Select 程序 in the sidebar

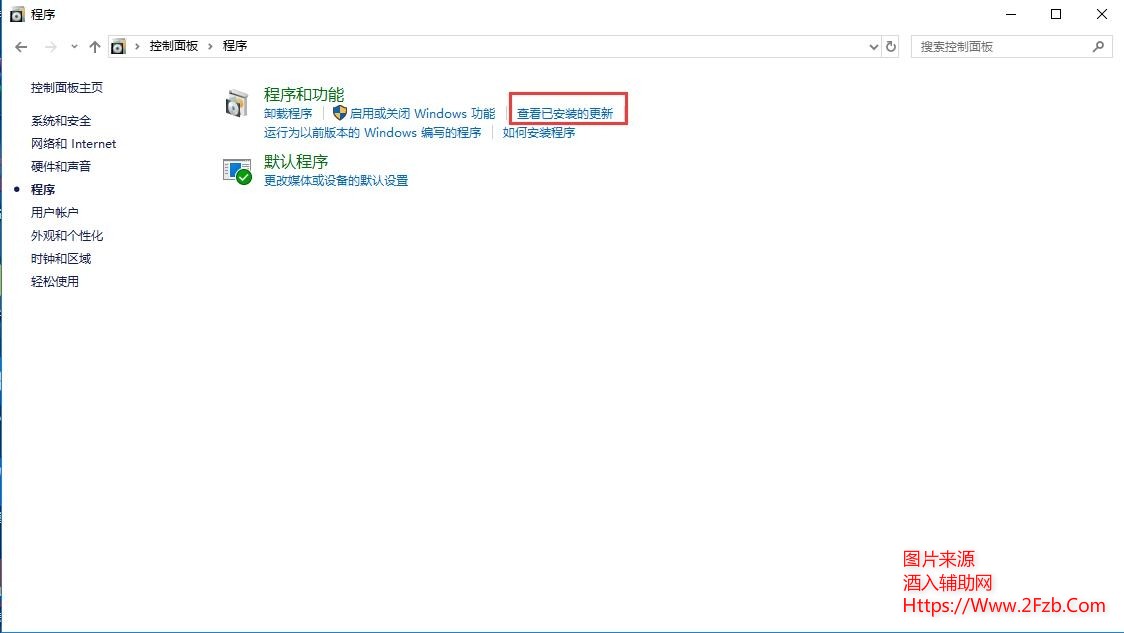click(x=43, y=189)
